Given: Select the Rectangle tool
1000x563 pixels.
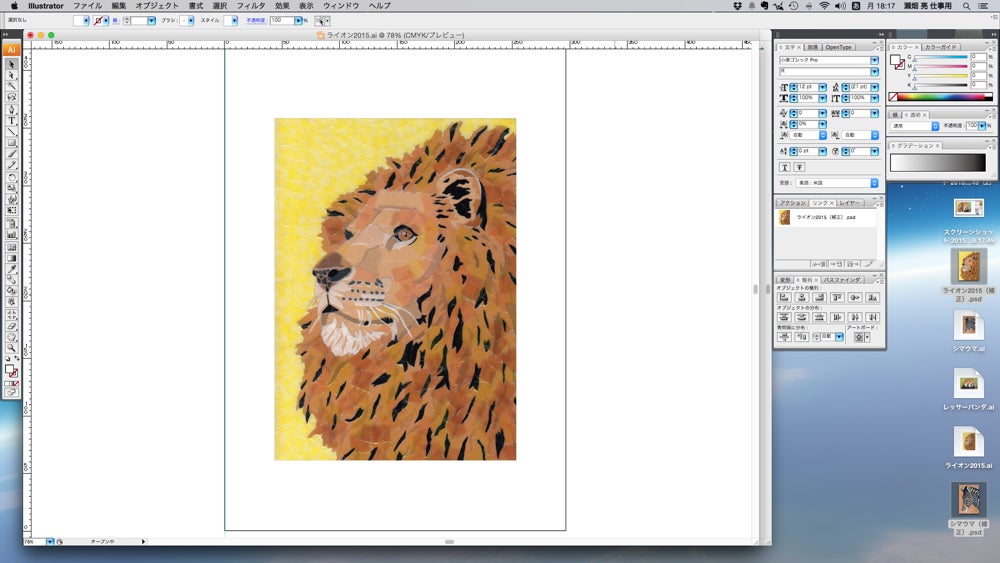Looking at the screenshot, I should click(x=12, y=143).
